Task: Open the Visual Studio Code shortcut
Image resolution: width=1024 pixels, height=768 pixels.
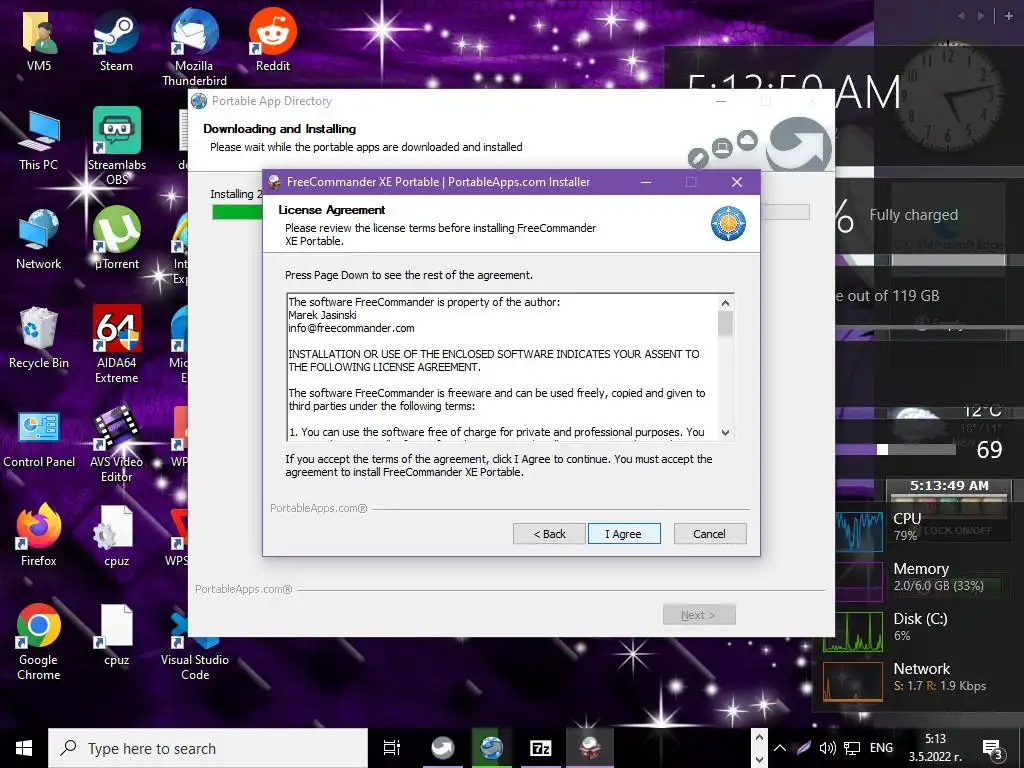Action: coord(195,647)
